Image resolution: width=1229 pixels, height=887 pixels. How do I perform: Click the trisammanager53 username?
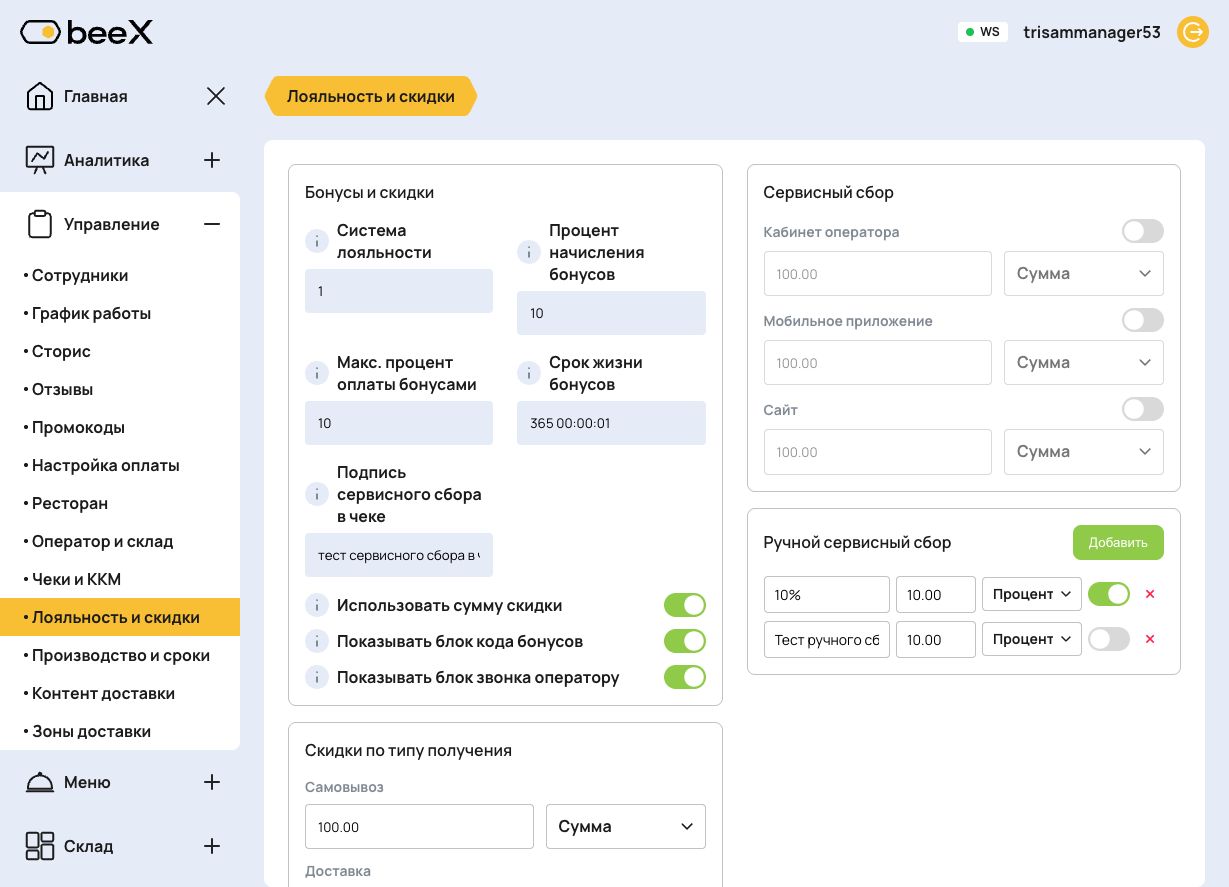click(1092, 32)
